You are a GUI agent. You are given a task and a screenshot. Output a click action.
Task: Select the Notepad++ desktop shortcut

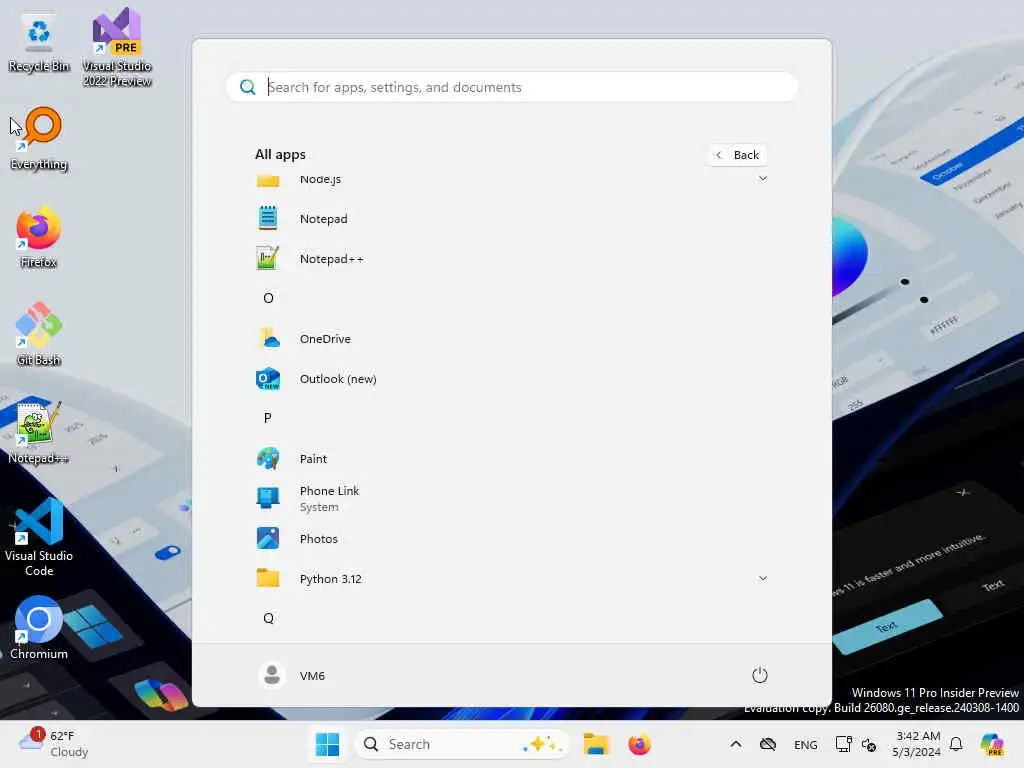point(38,432)
